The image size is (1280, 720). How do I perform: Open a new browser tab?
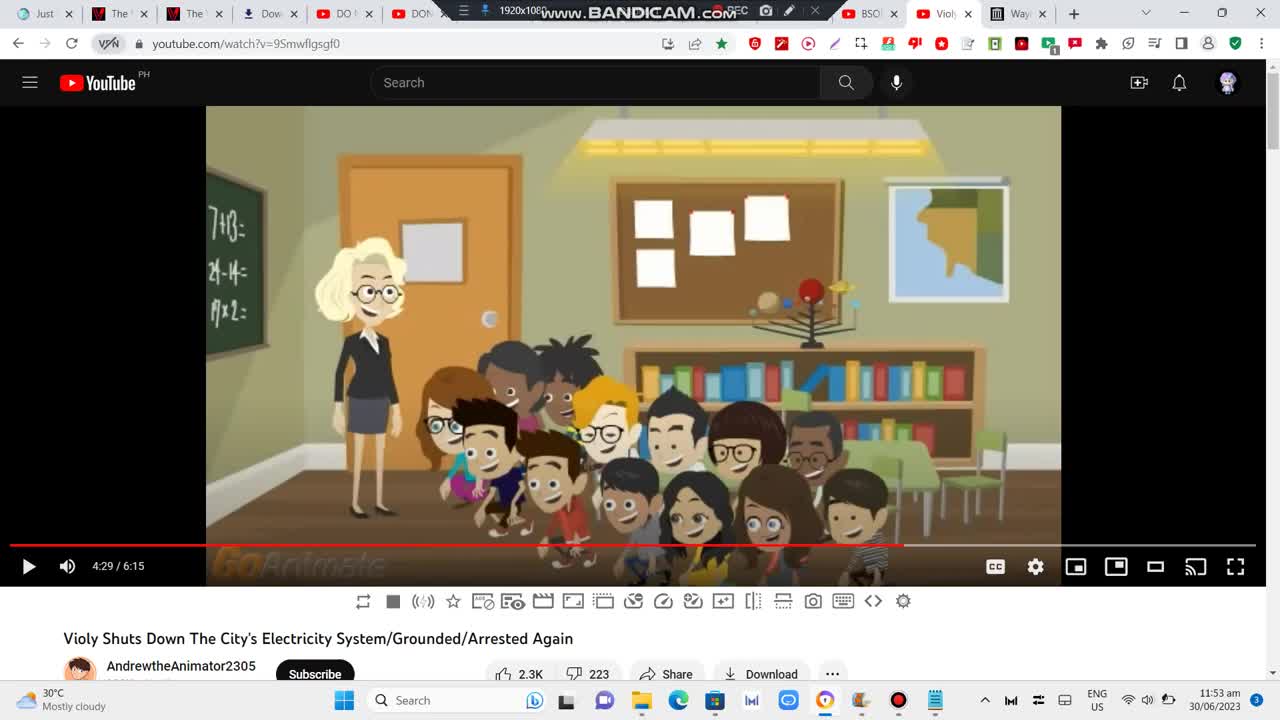pos(1074,14)
